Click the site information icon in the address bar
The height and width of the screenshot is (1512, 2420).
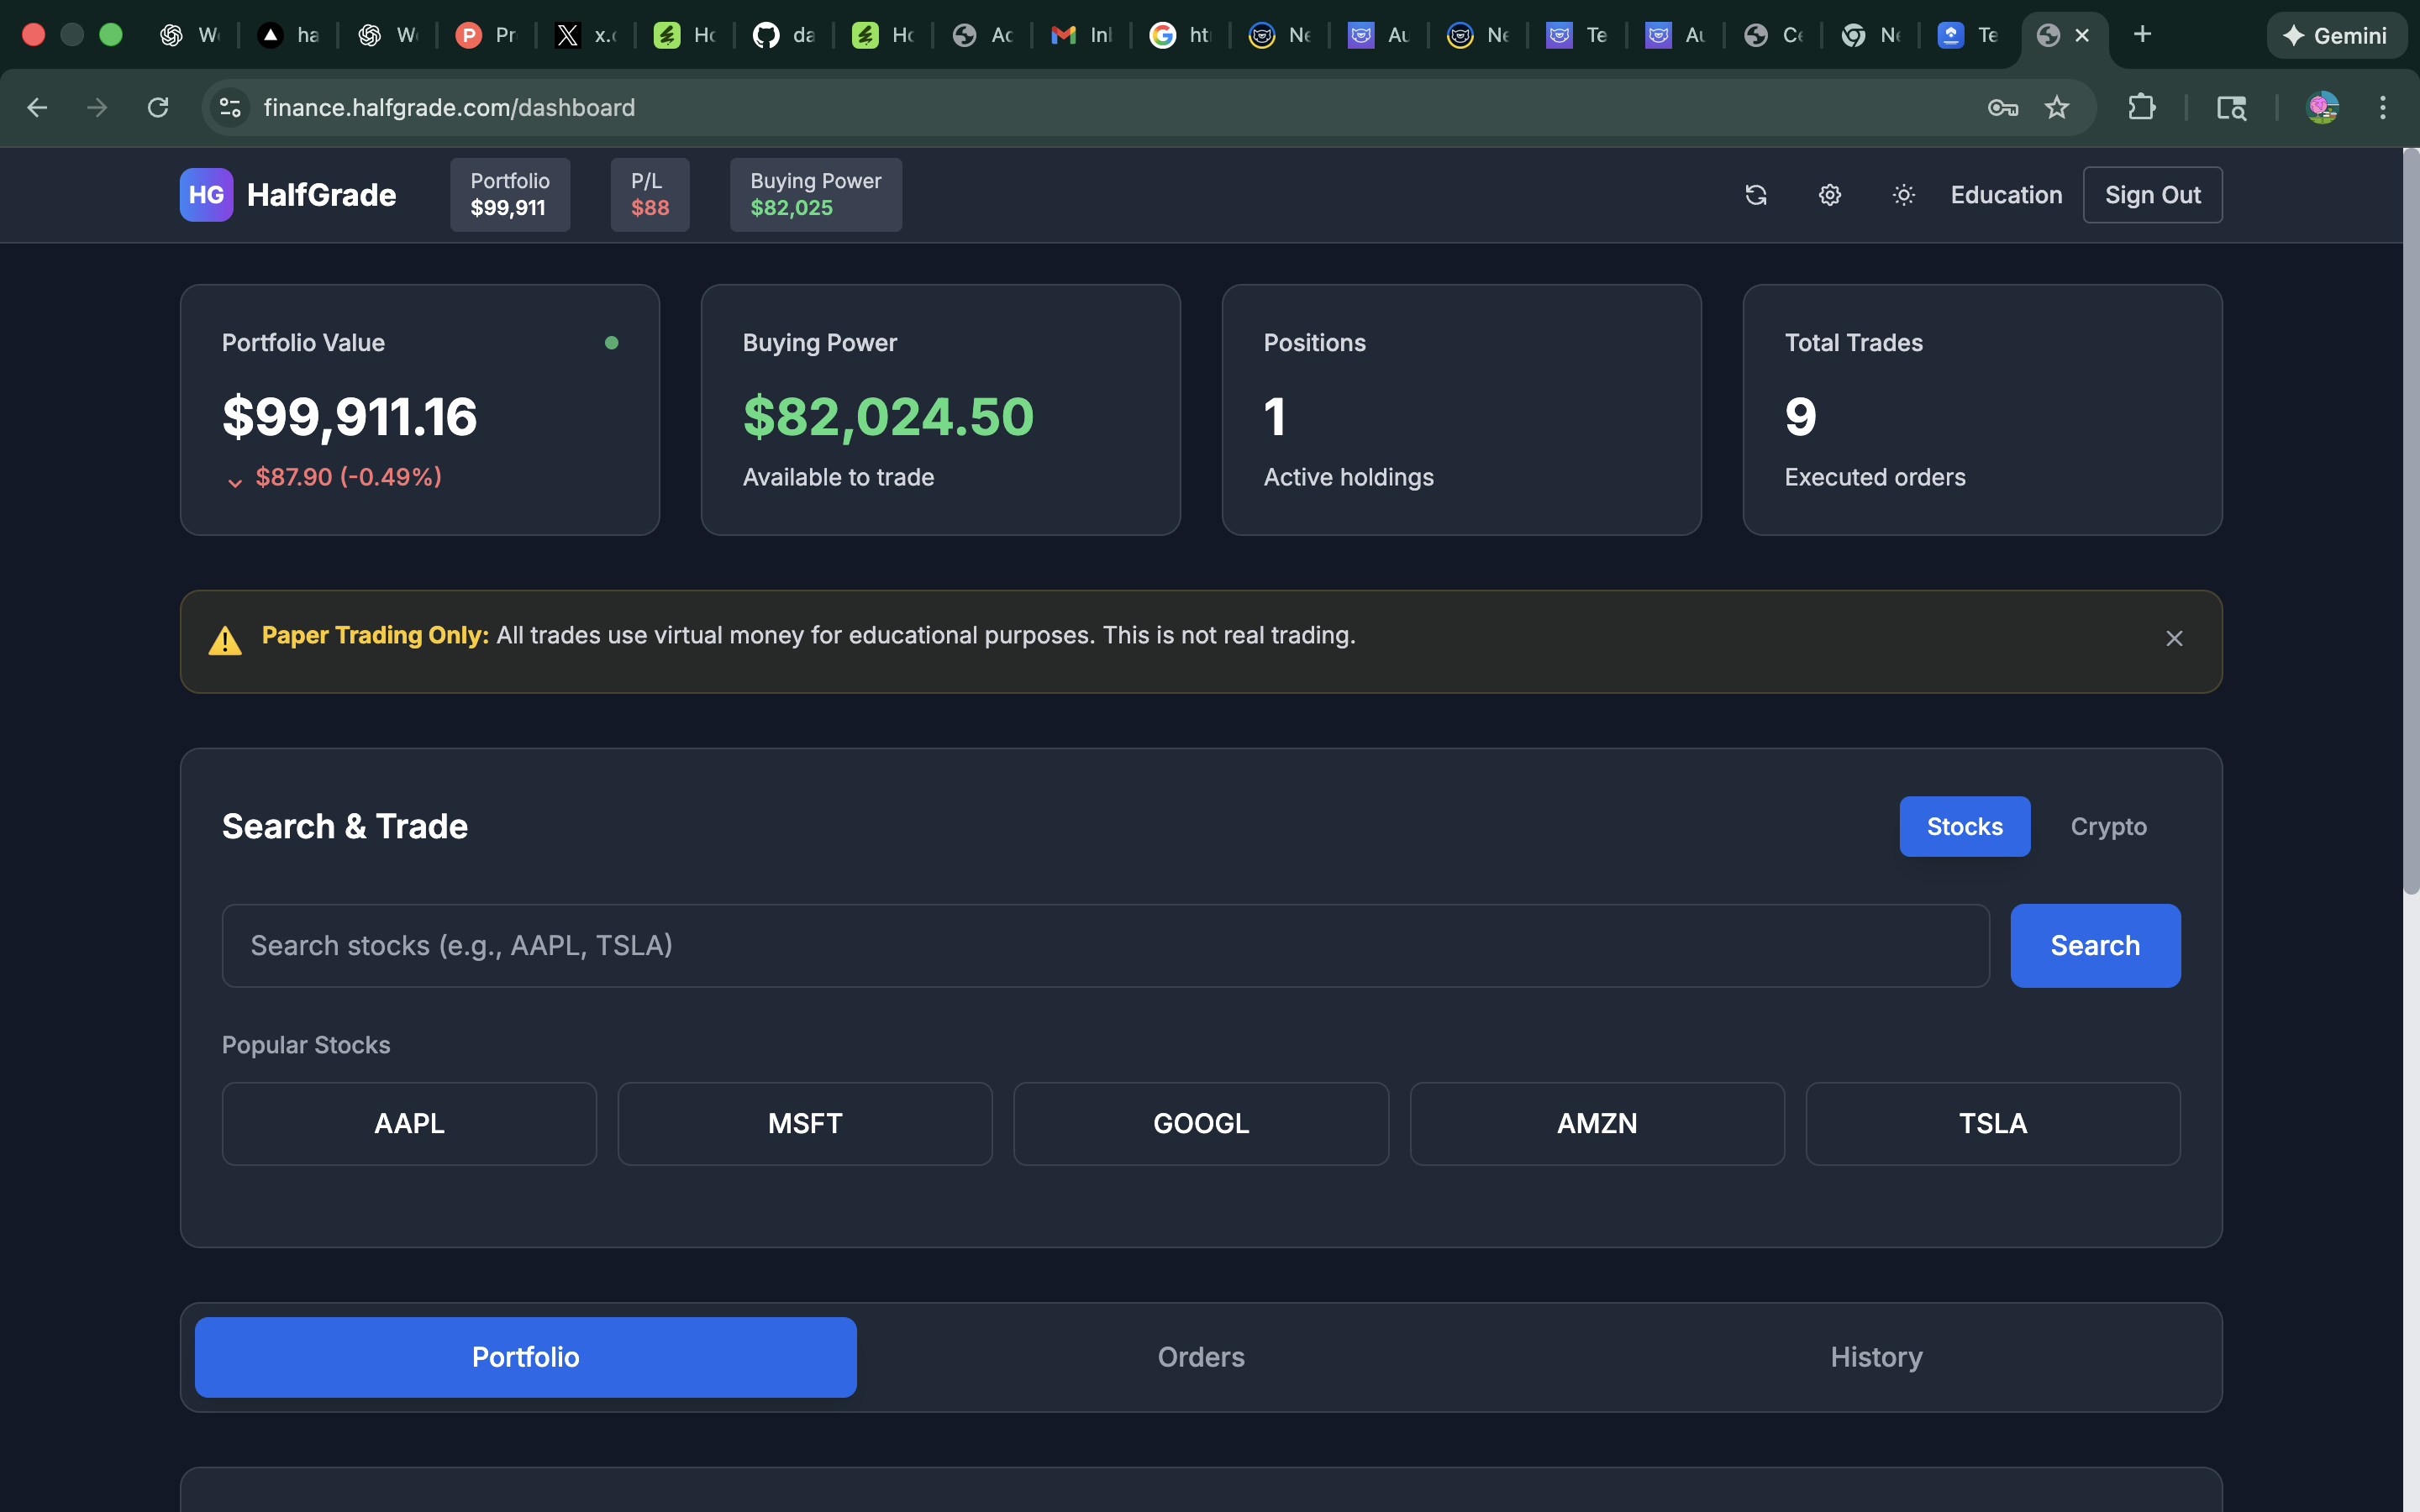click(x=229, y=107)
